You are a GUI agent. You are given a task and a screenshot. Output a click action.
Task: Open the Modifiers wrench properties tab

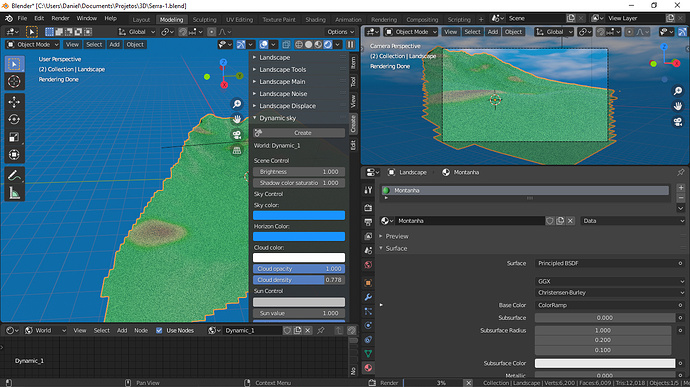coord(368,297)
